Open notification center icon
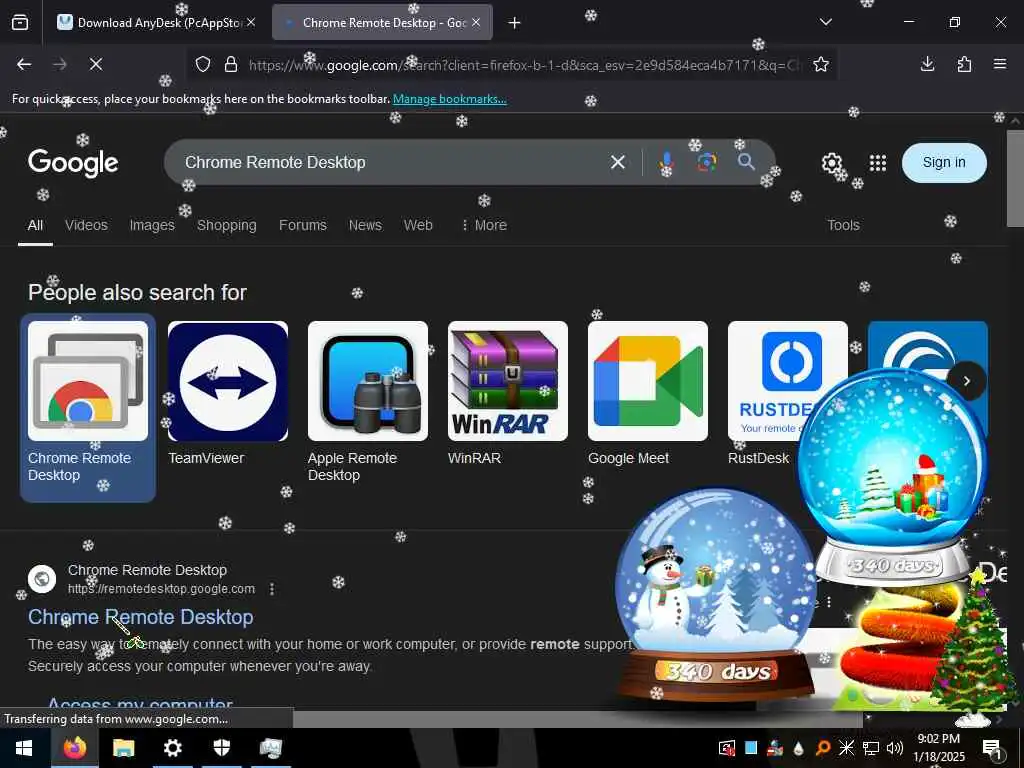 (x=992, y=748)
